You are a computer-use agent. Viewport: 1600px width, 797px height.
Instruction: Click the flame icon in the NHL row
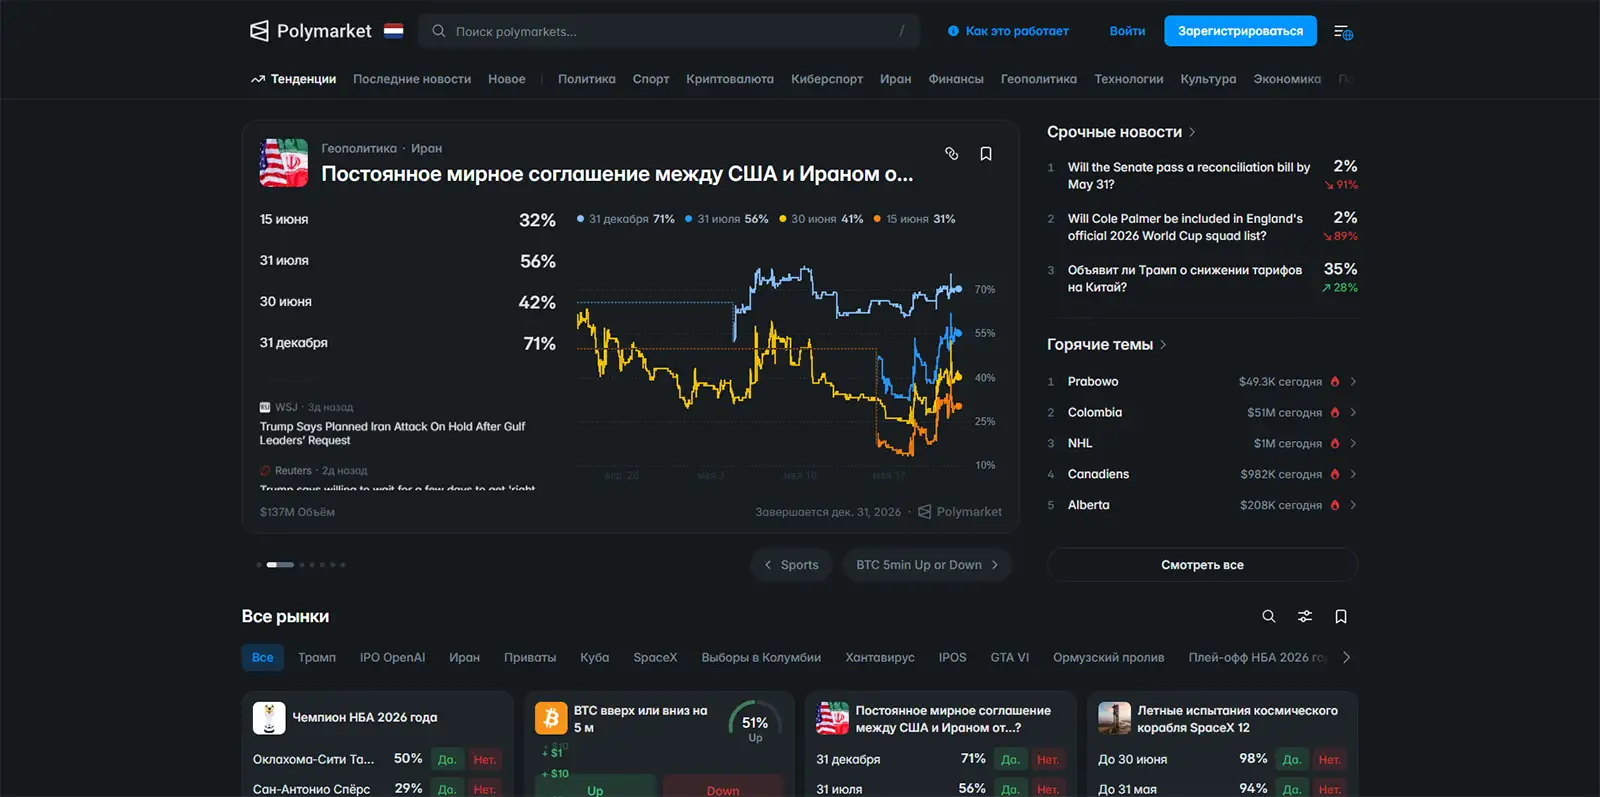click(1335, 443)
